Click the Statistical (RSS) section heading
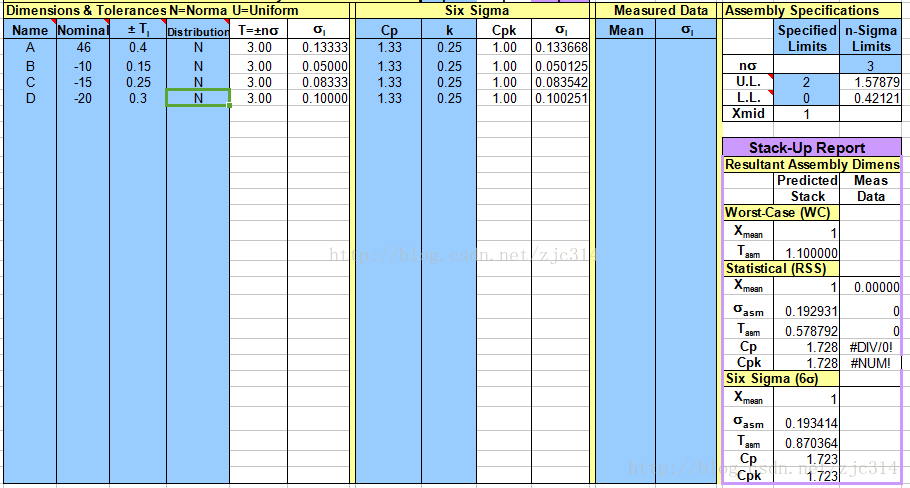This screenshot has height=488, width=910. (x=781, y=268)
